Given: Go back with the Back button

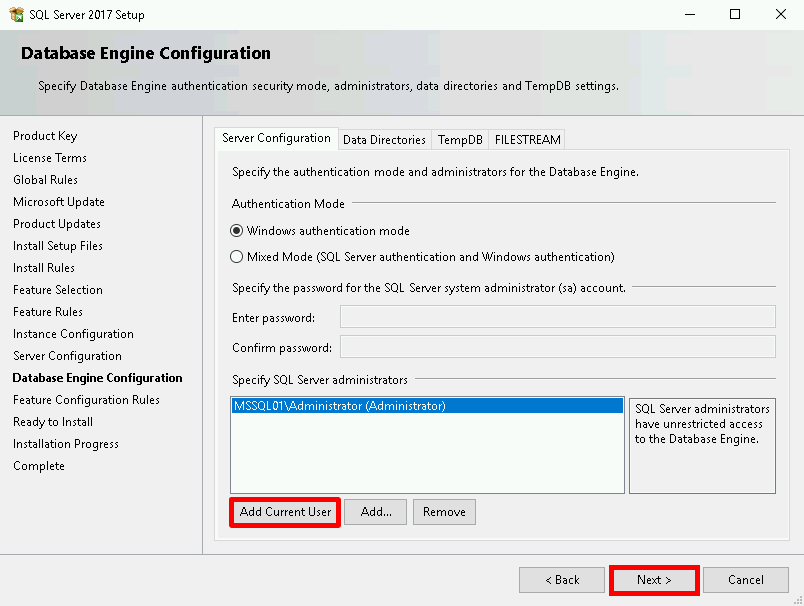Looking at the screenshot, I should (561, 580).
